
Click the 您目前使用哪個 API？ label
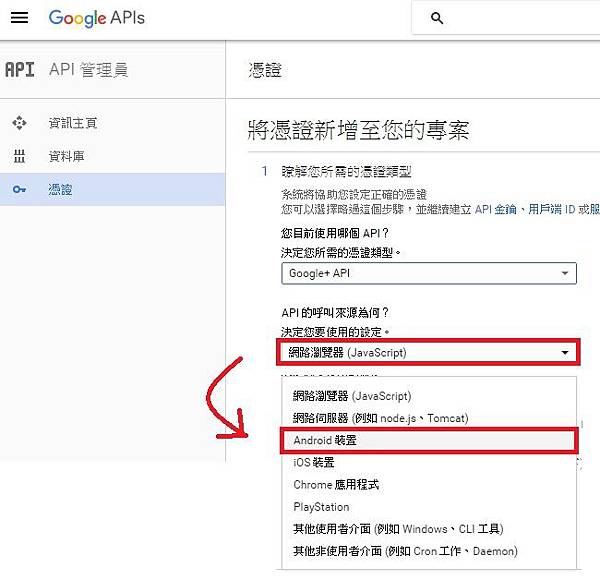coord(335,233)
